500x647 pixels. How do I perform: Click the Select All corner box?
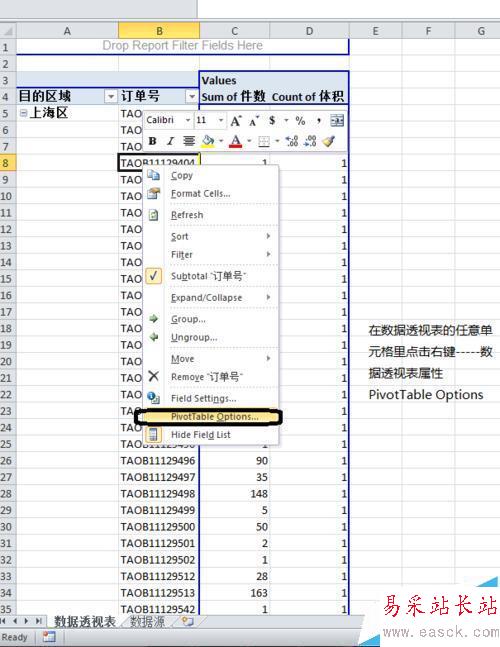[x=8, y=31]
